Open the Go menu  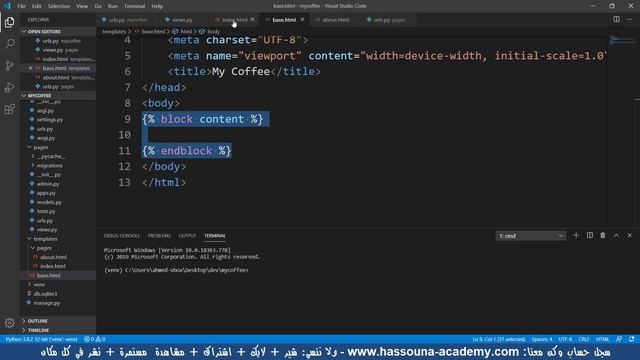click(x=98, y=6)
